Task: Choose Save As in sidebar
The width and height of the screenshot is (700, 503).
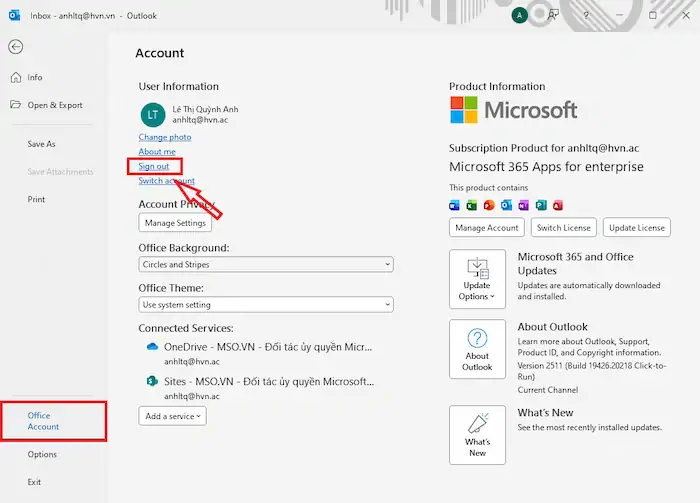Action: (41, 144)
